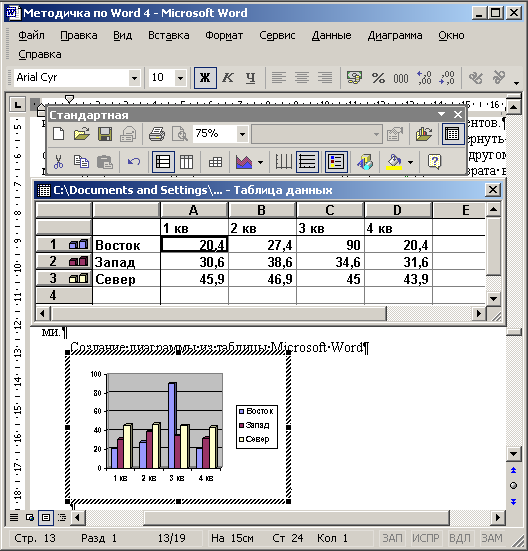Align text left in Formatting toolbar
Image resolution: width=528 pixels, height=551 pixels.
279,78
